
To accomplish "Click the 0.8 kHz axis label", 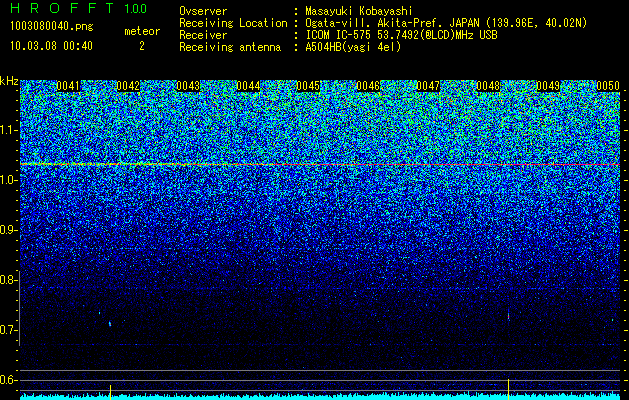I will [9, 280].
